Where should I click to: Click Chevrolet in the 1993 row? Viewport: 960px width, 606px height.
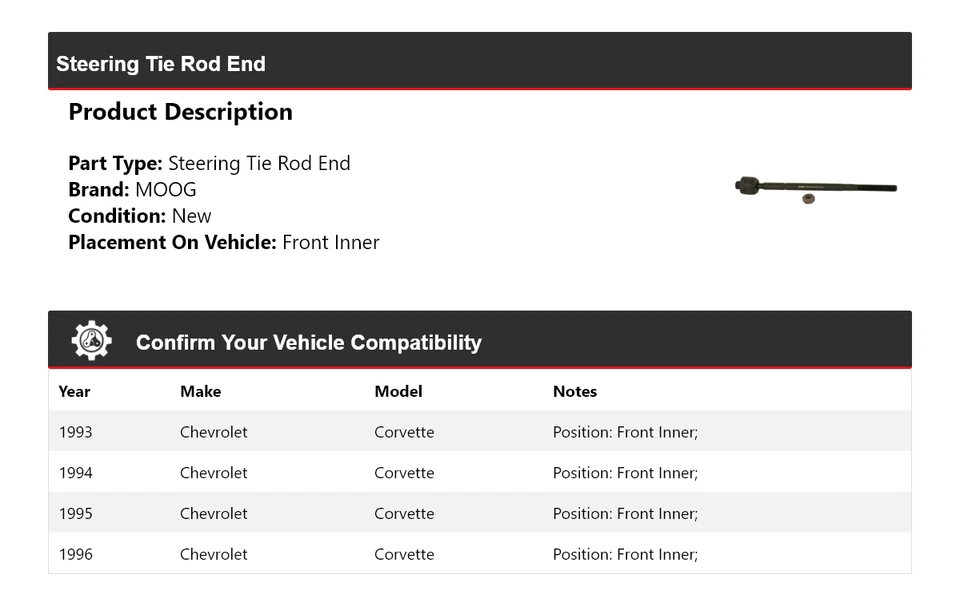coord(213,432)
